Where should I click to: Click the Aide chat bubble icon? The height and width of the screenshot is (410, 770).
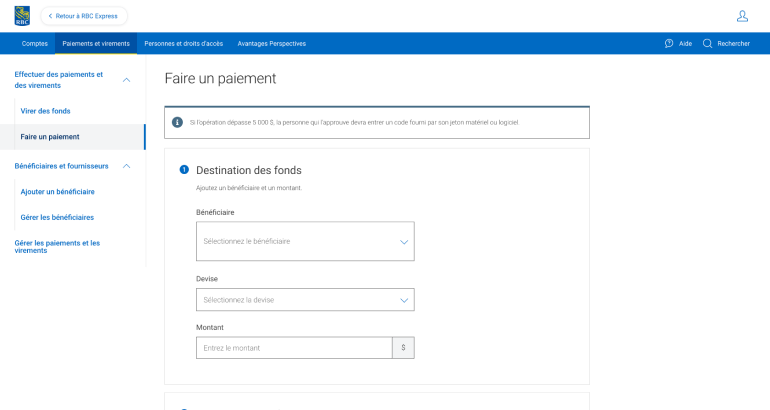[669, 44]
